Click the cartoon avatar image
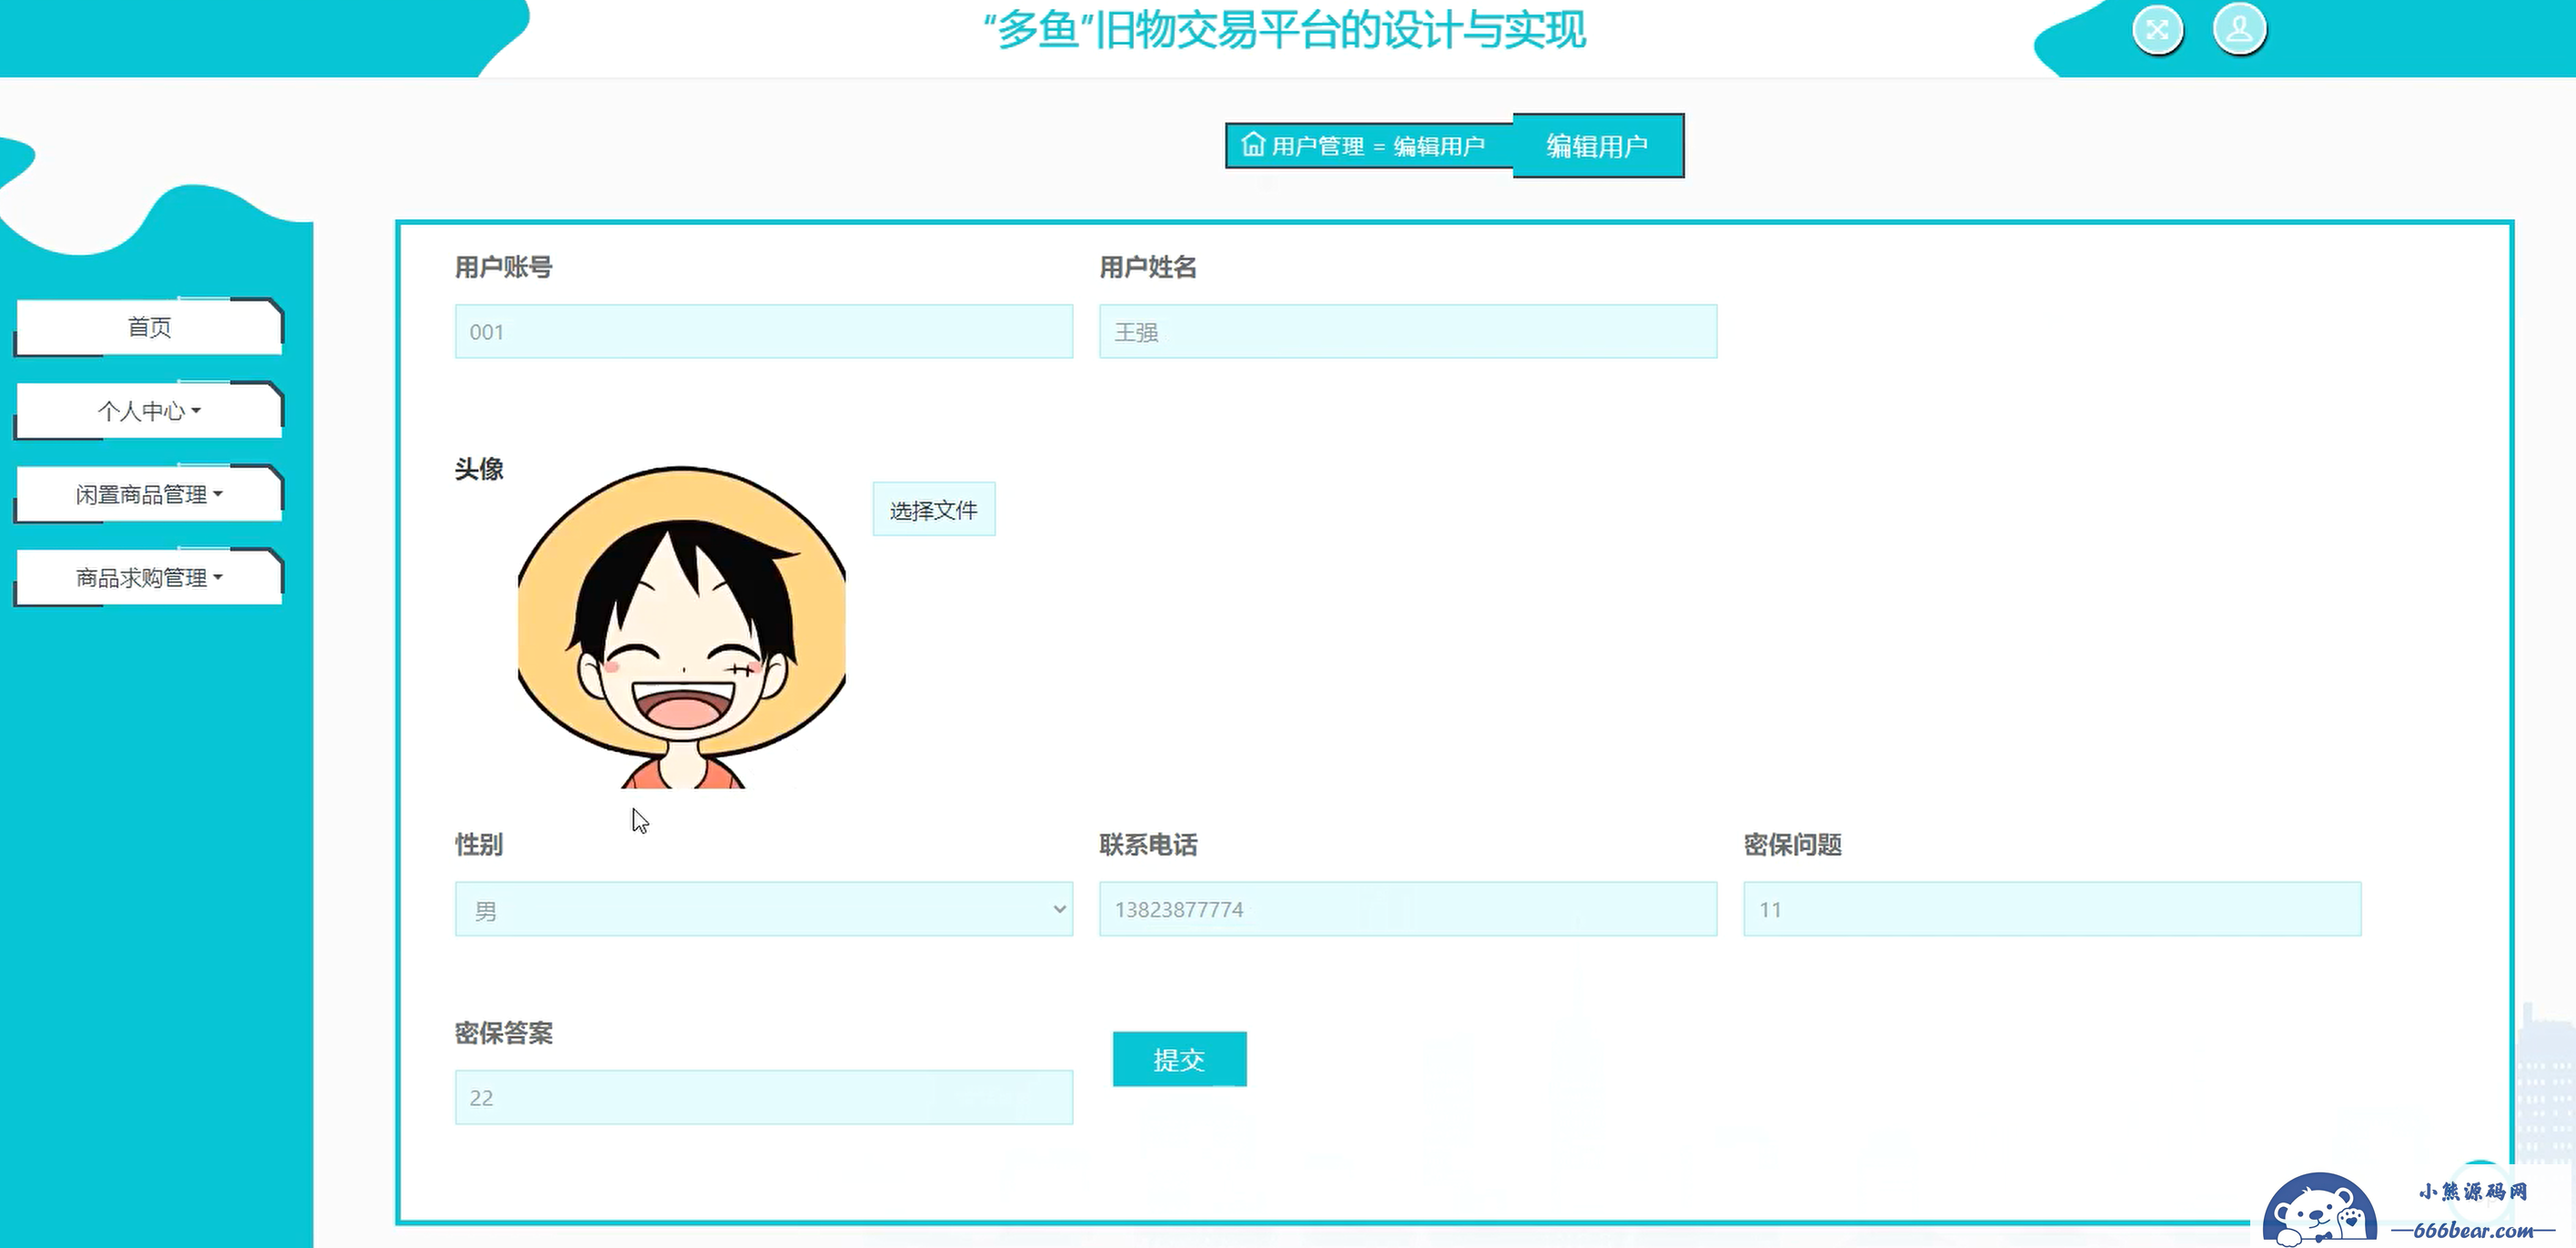This screenshot has height=1248, width=2576. pos(682,627)
